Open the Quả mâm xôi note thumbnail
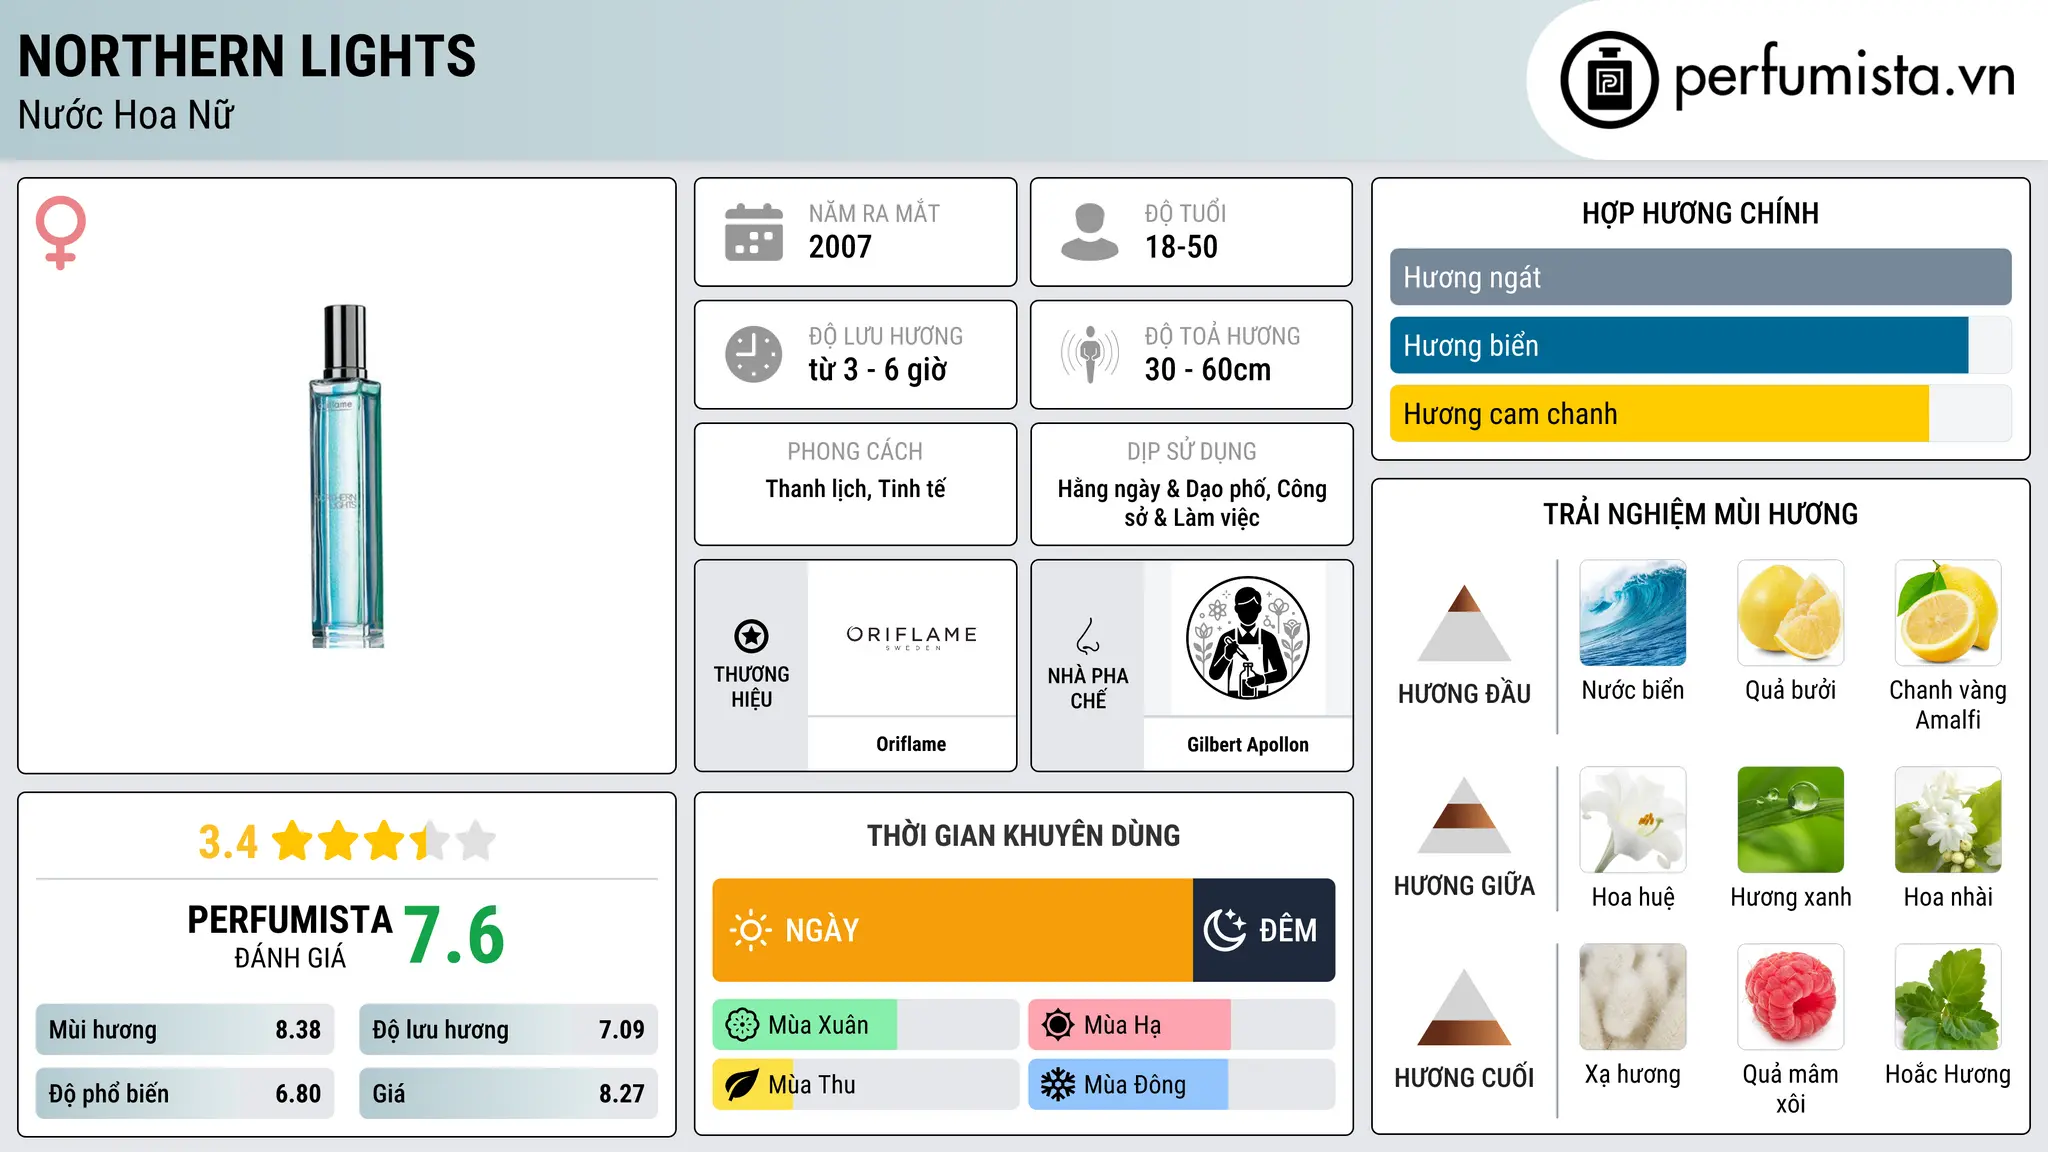Viewport: 2048px width, 1152px height. [x=1790, y=997]
